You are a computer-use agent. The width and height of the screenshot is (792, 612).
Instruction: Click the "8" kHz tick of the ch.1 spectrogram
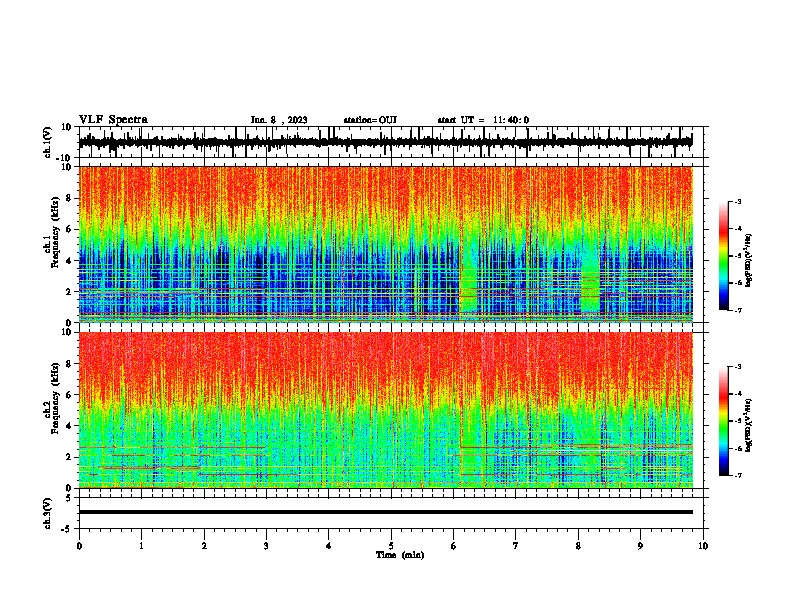coord(69,198)
